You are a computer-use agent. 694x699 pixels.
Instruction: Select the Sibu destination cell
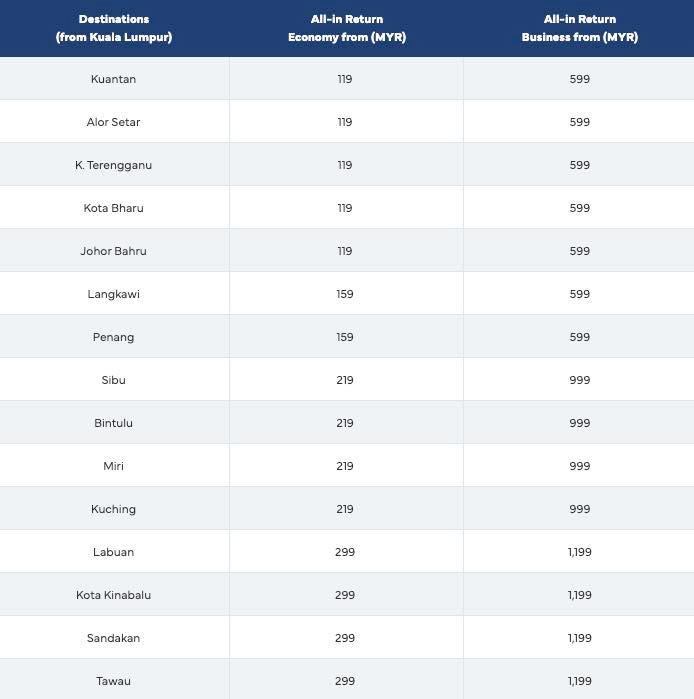pos(113,380)
